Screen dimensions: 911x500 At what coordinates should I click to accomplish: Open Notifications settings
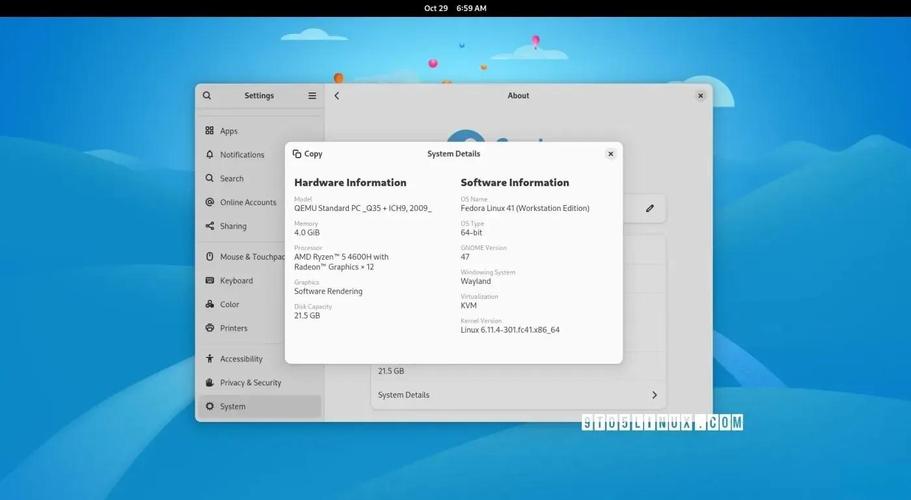260,154
